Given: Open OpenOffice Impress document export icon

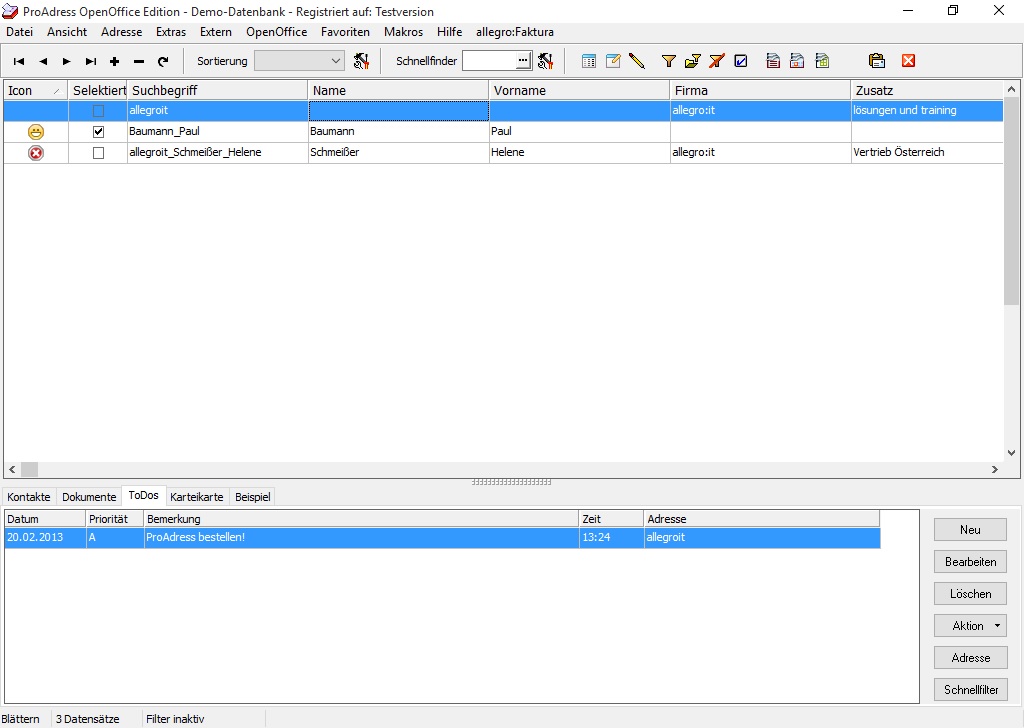Looking at the screenshot, I should tap(797, 61).
